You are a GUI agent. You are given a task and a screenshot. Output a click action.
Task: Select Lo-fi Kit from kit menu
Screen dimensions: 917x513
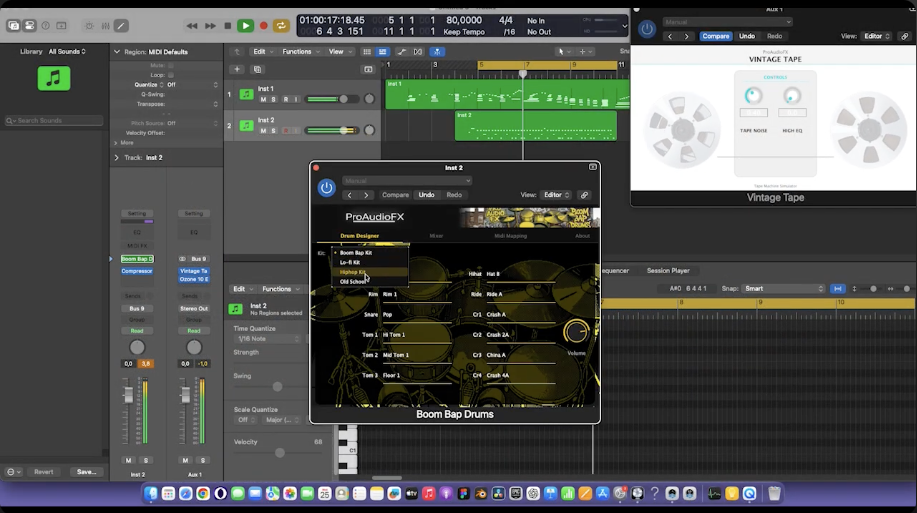(350, 263)
